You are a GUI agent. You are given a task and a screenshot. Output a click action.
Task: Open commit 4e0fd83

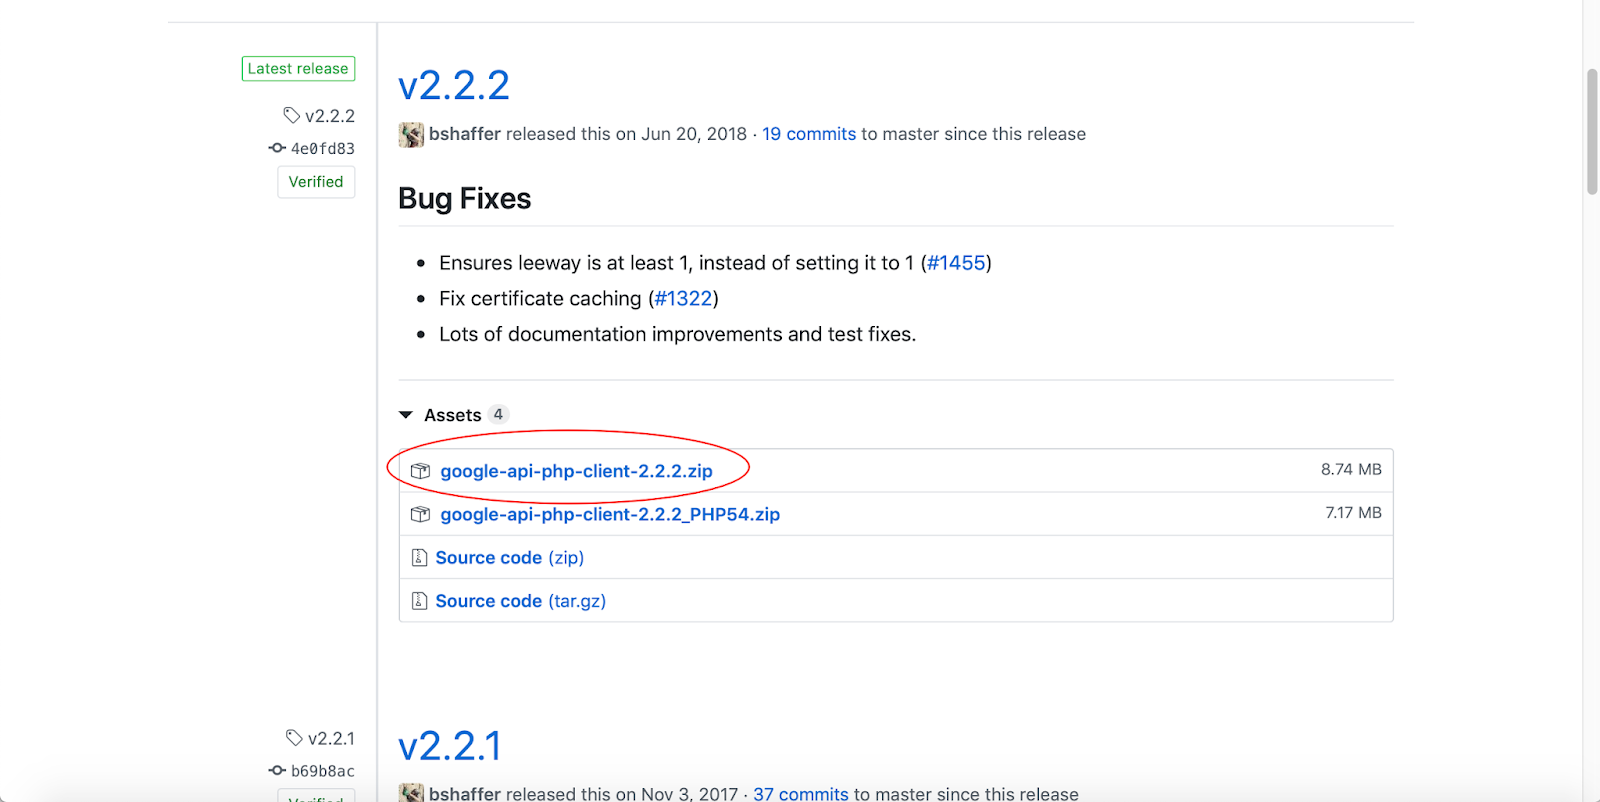pos(323,148)
